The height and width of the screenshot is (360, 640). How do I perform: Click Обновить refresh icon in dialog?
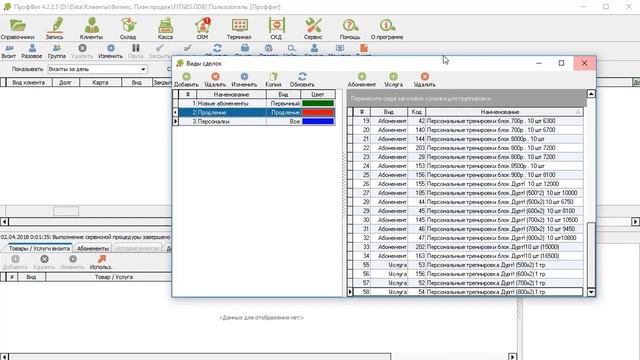click(x=302, y=80)
